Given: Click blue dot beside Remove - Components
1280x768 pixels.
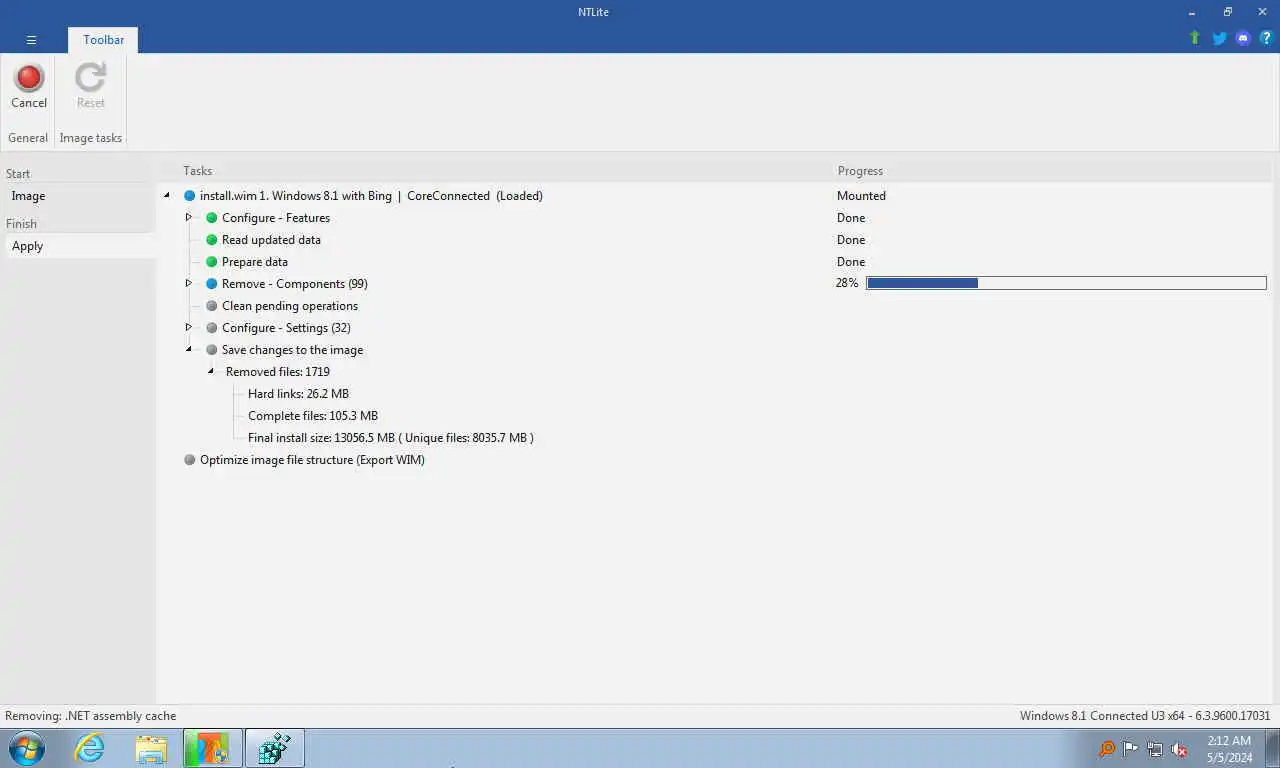Looking at the screenshot, I should pos(211,284).
